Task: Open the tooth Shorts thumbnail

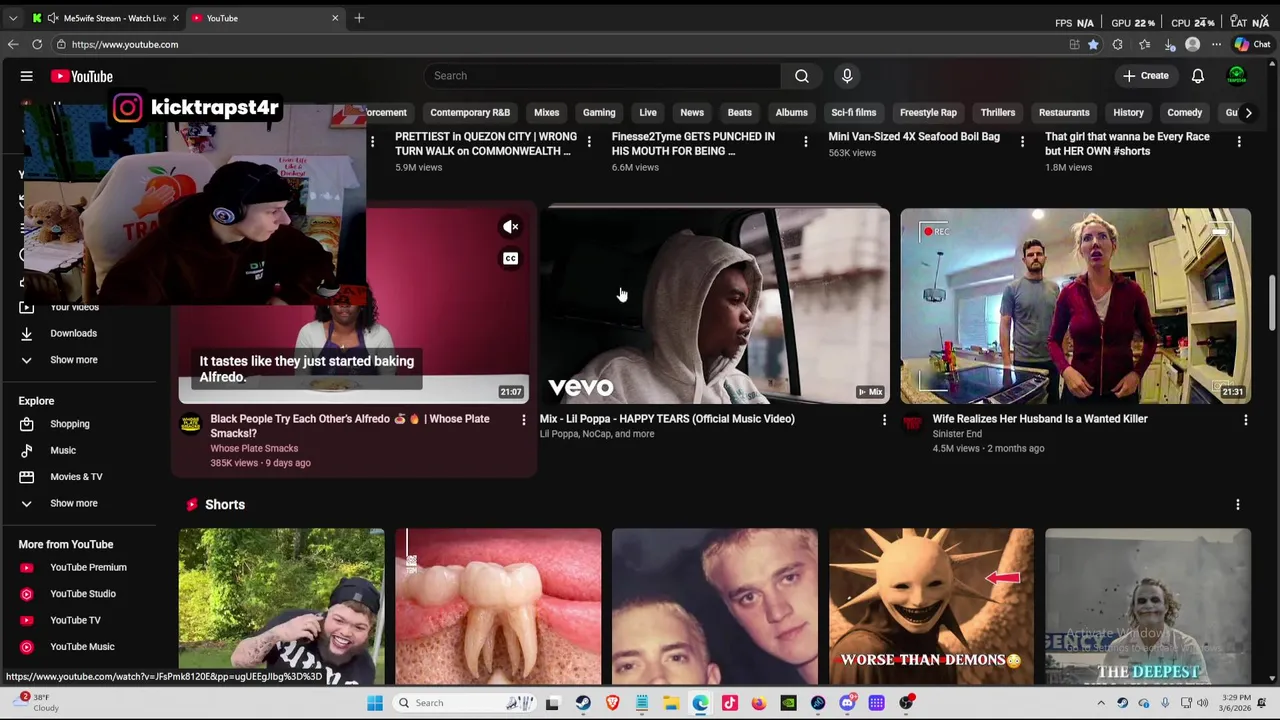Action: click(x=498, y=606)
